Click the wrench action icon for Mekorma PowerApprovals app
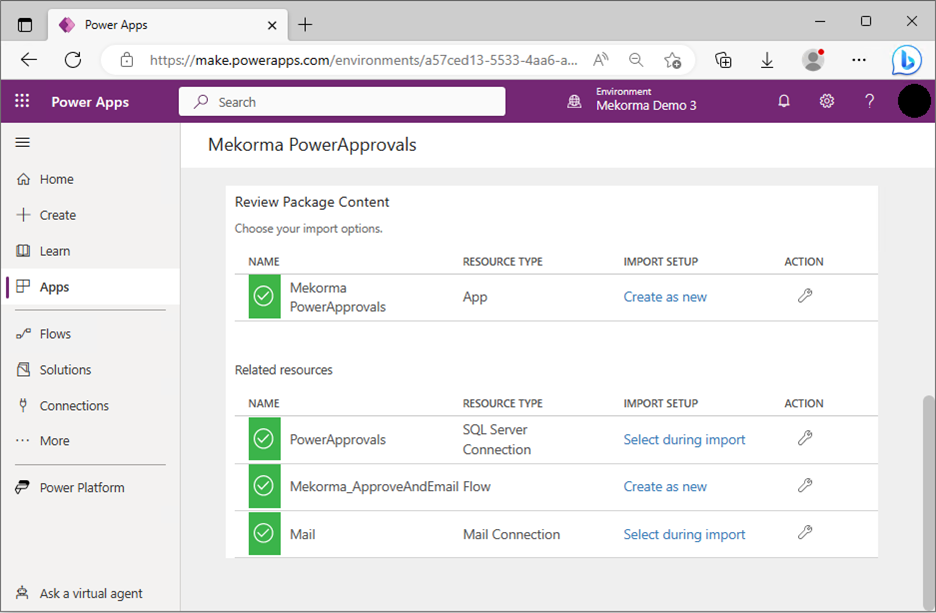936x613 pixels. click(805, 296)
